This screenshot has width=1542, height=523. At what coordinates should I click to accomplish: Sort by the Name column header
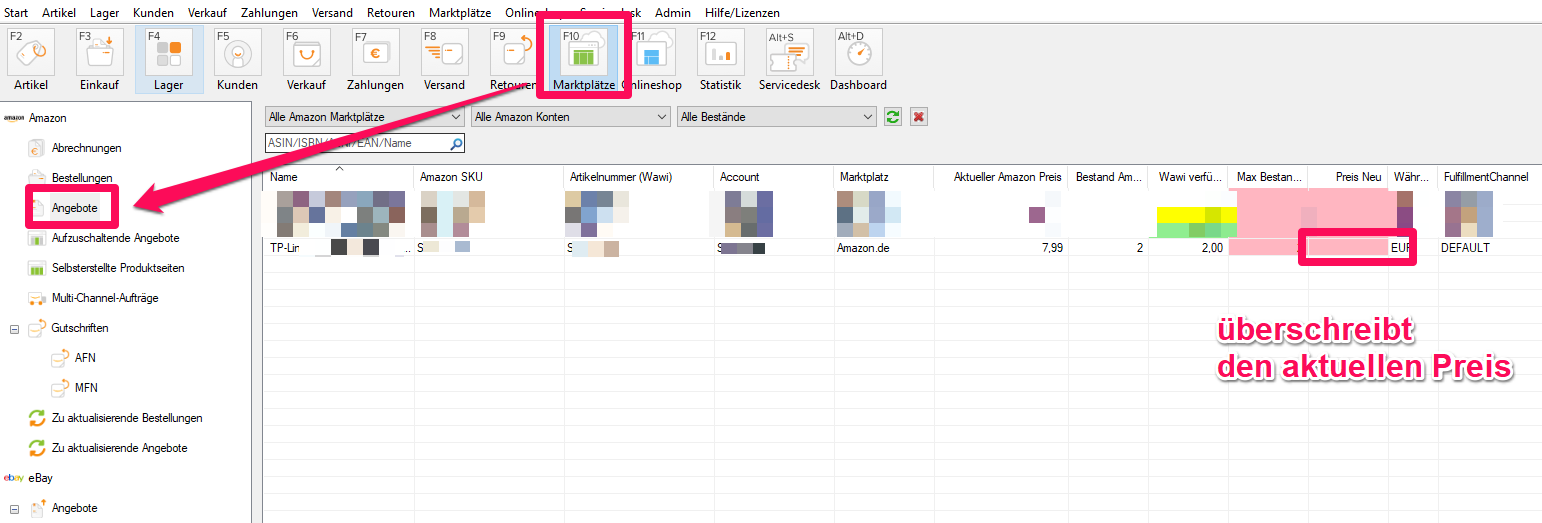[338, 177]
